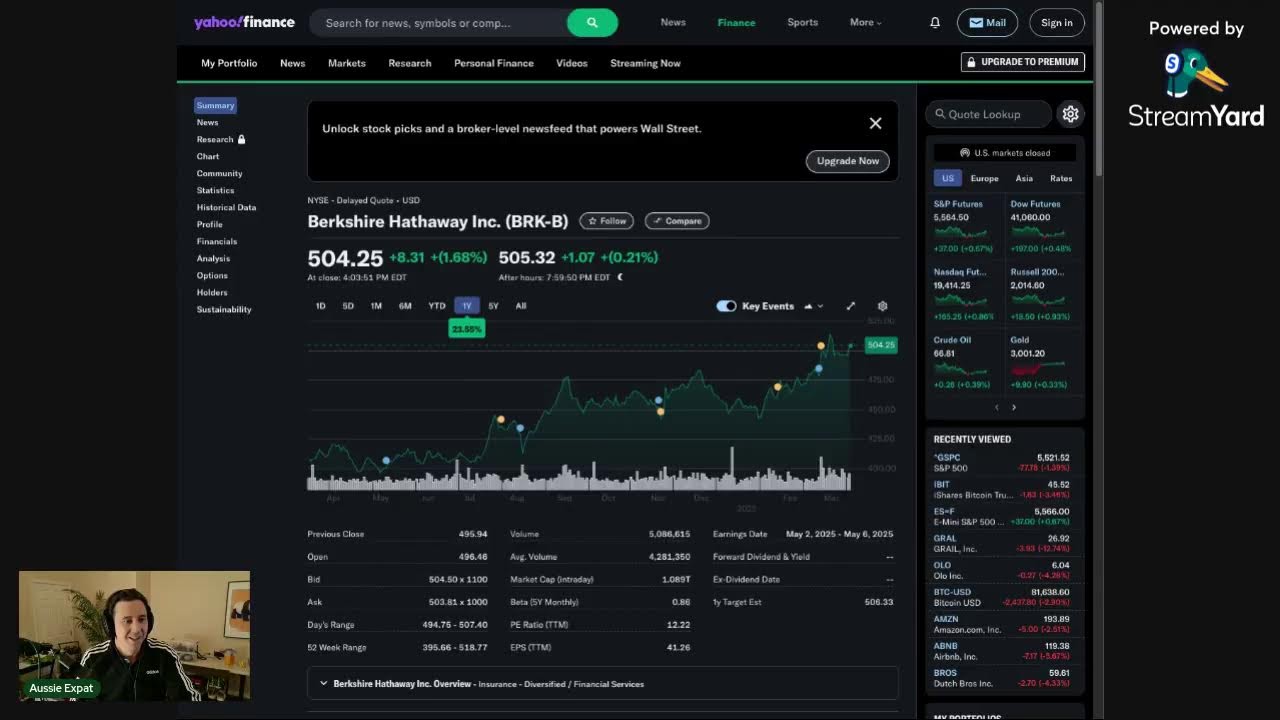Select the 1D chart range
Screen dimensions: 1280x720
[321, 306]
